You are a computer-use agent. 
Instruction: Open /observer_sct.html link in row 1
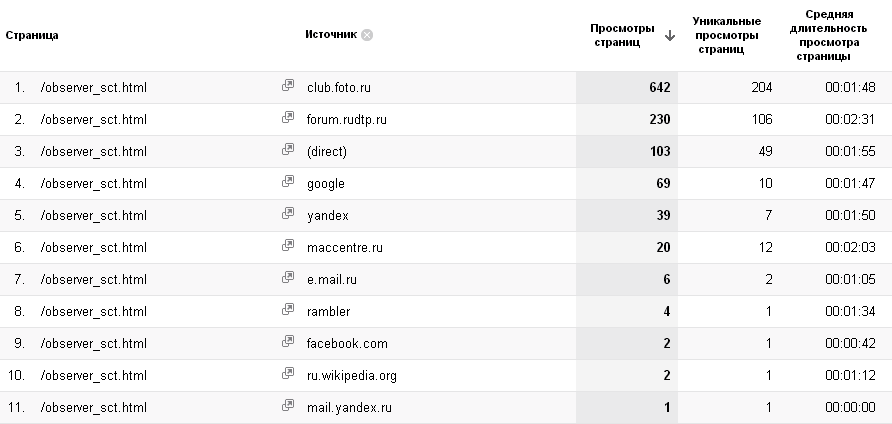pyautogui.click(x=94, y=88)
